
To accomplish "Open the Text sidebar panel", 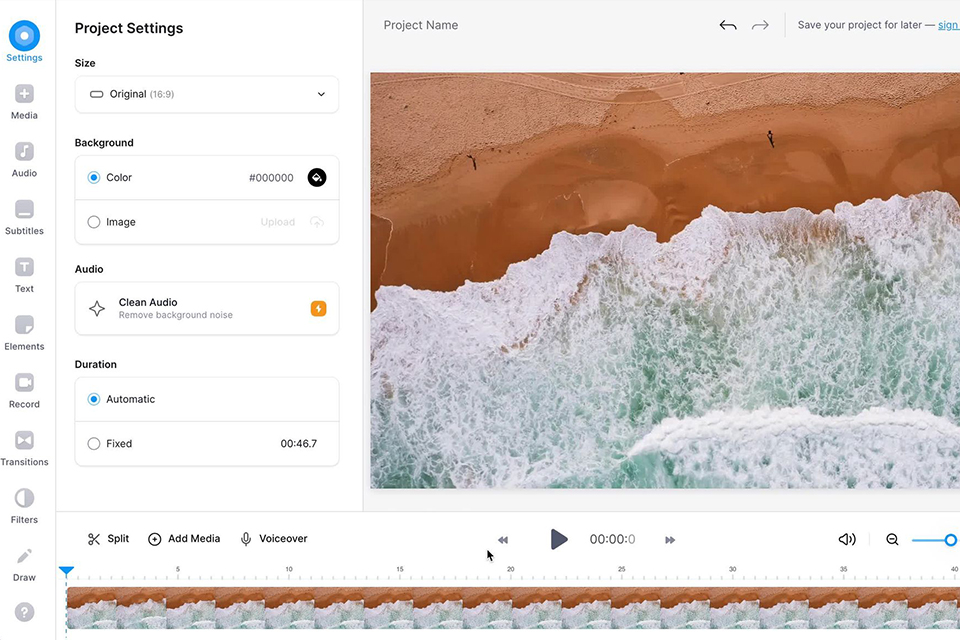I will [x=24, y=275].
